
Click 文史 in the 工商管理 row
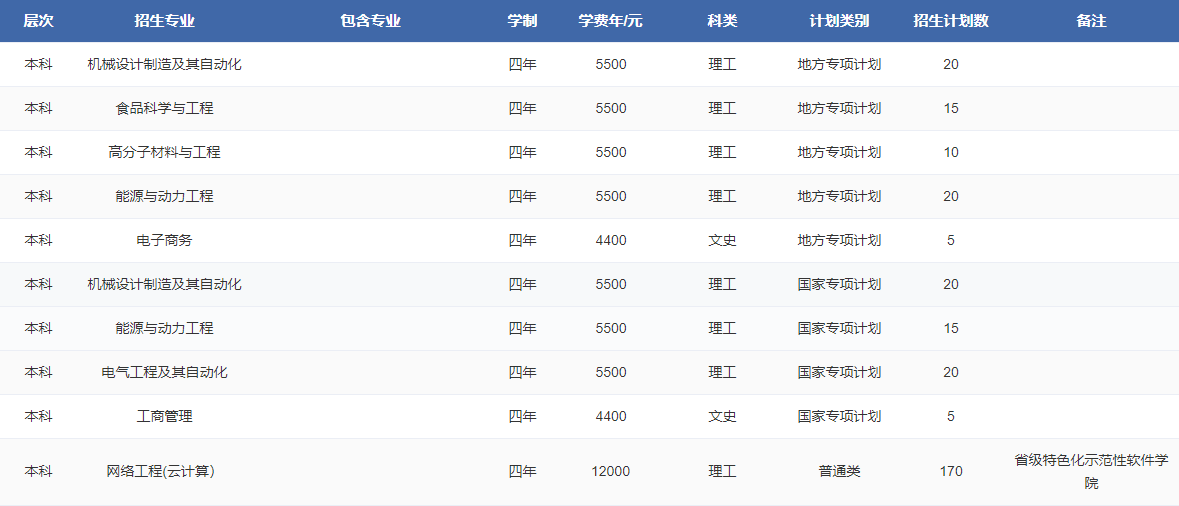(723, 417)
